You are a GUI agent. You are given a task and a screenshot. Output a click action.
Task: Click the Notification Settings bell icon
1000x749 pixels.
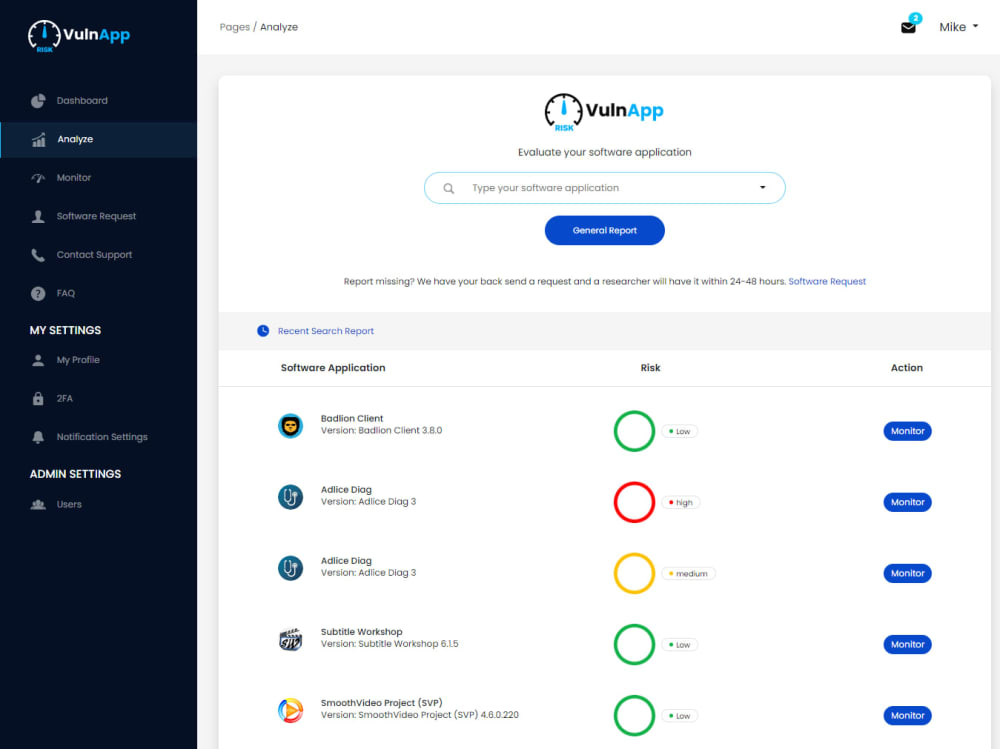[x=38, y=437]
